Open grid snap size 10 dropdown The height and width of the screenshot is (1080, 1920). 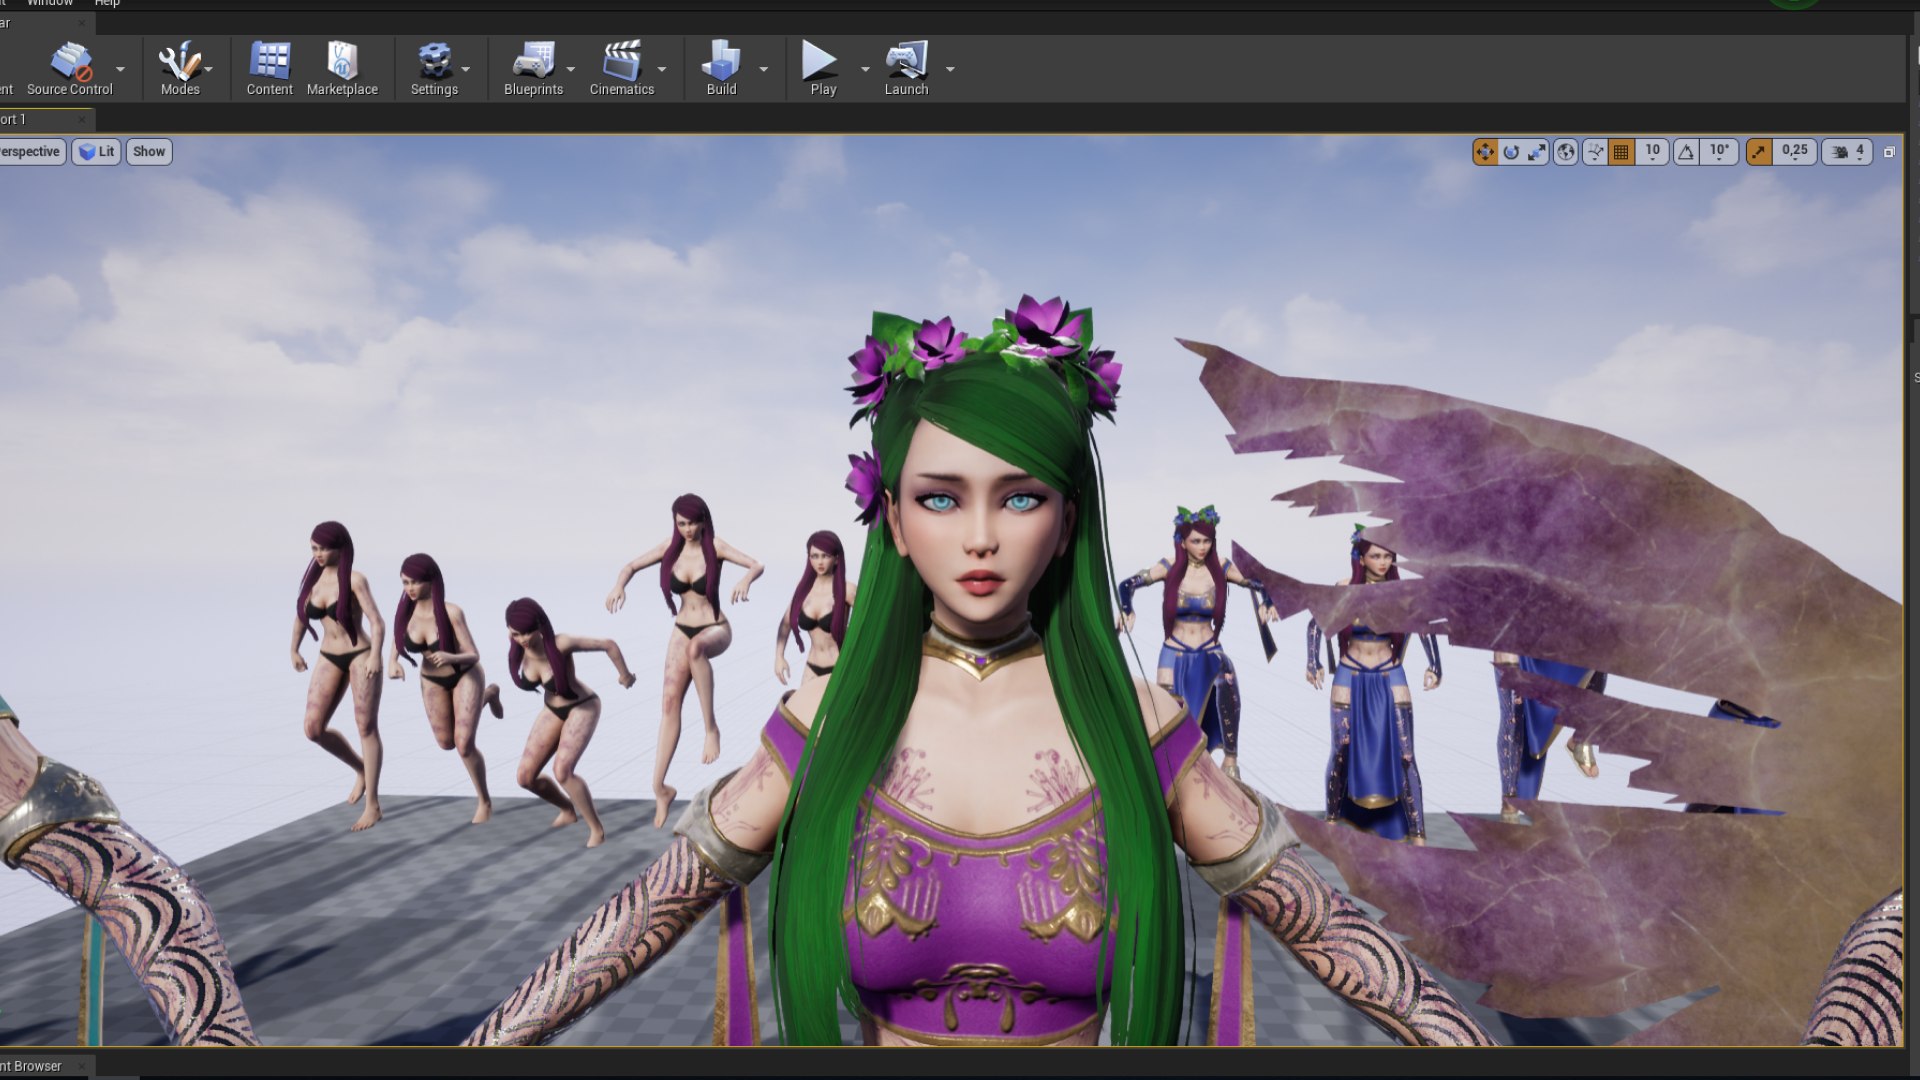[x=1652, y=152]
